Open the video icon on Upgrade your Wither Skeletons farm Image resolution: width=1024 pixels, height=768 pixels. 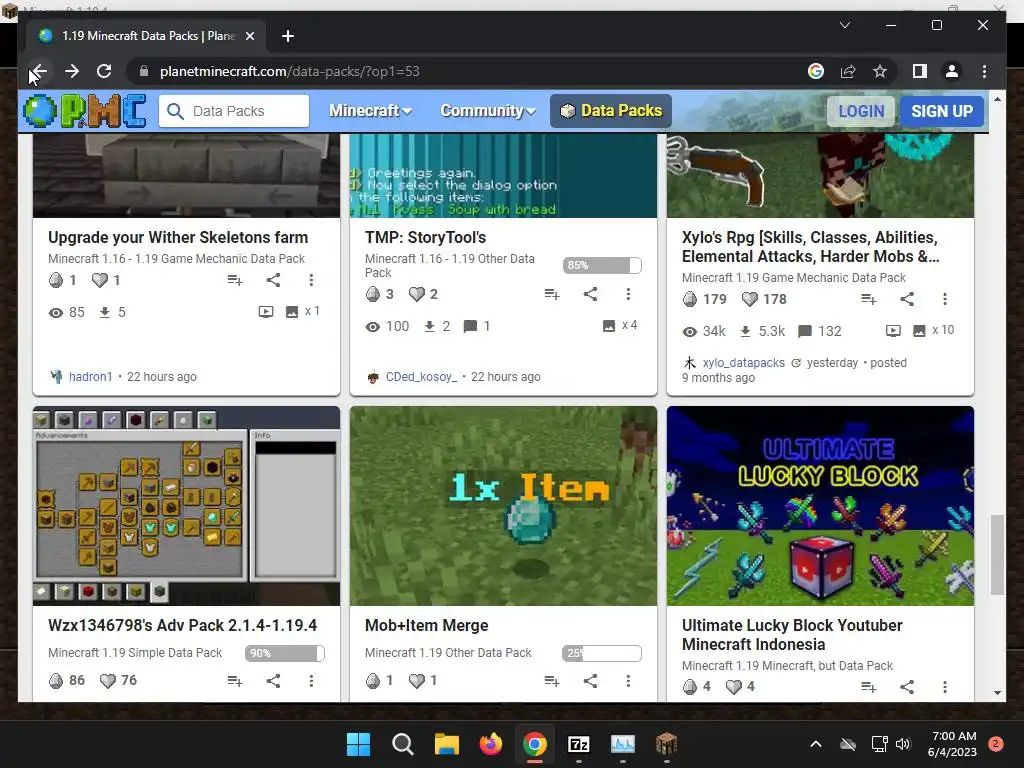(266, 312)
